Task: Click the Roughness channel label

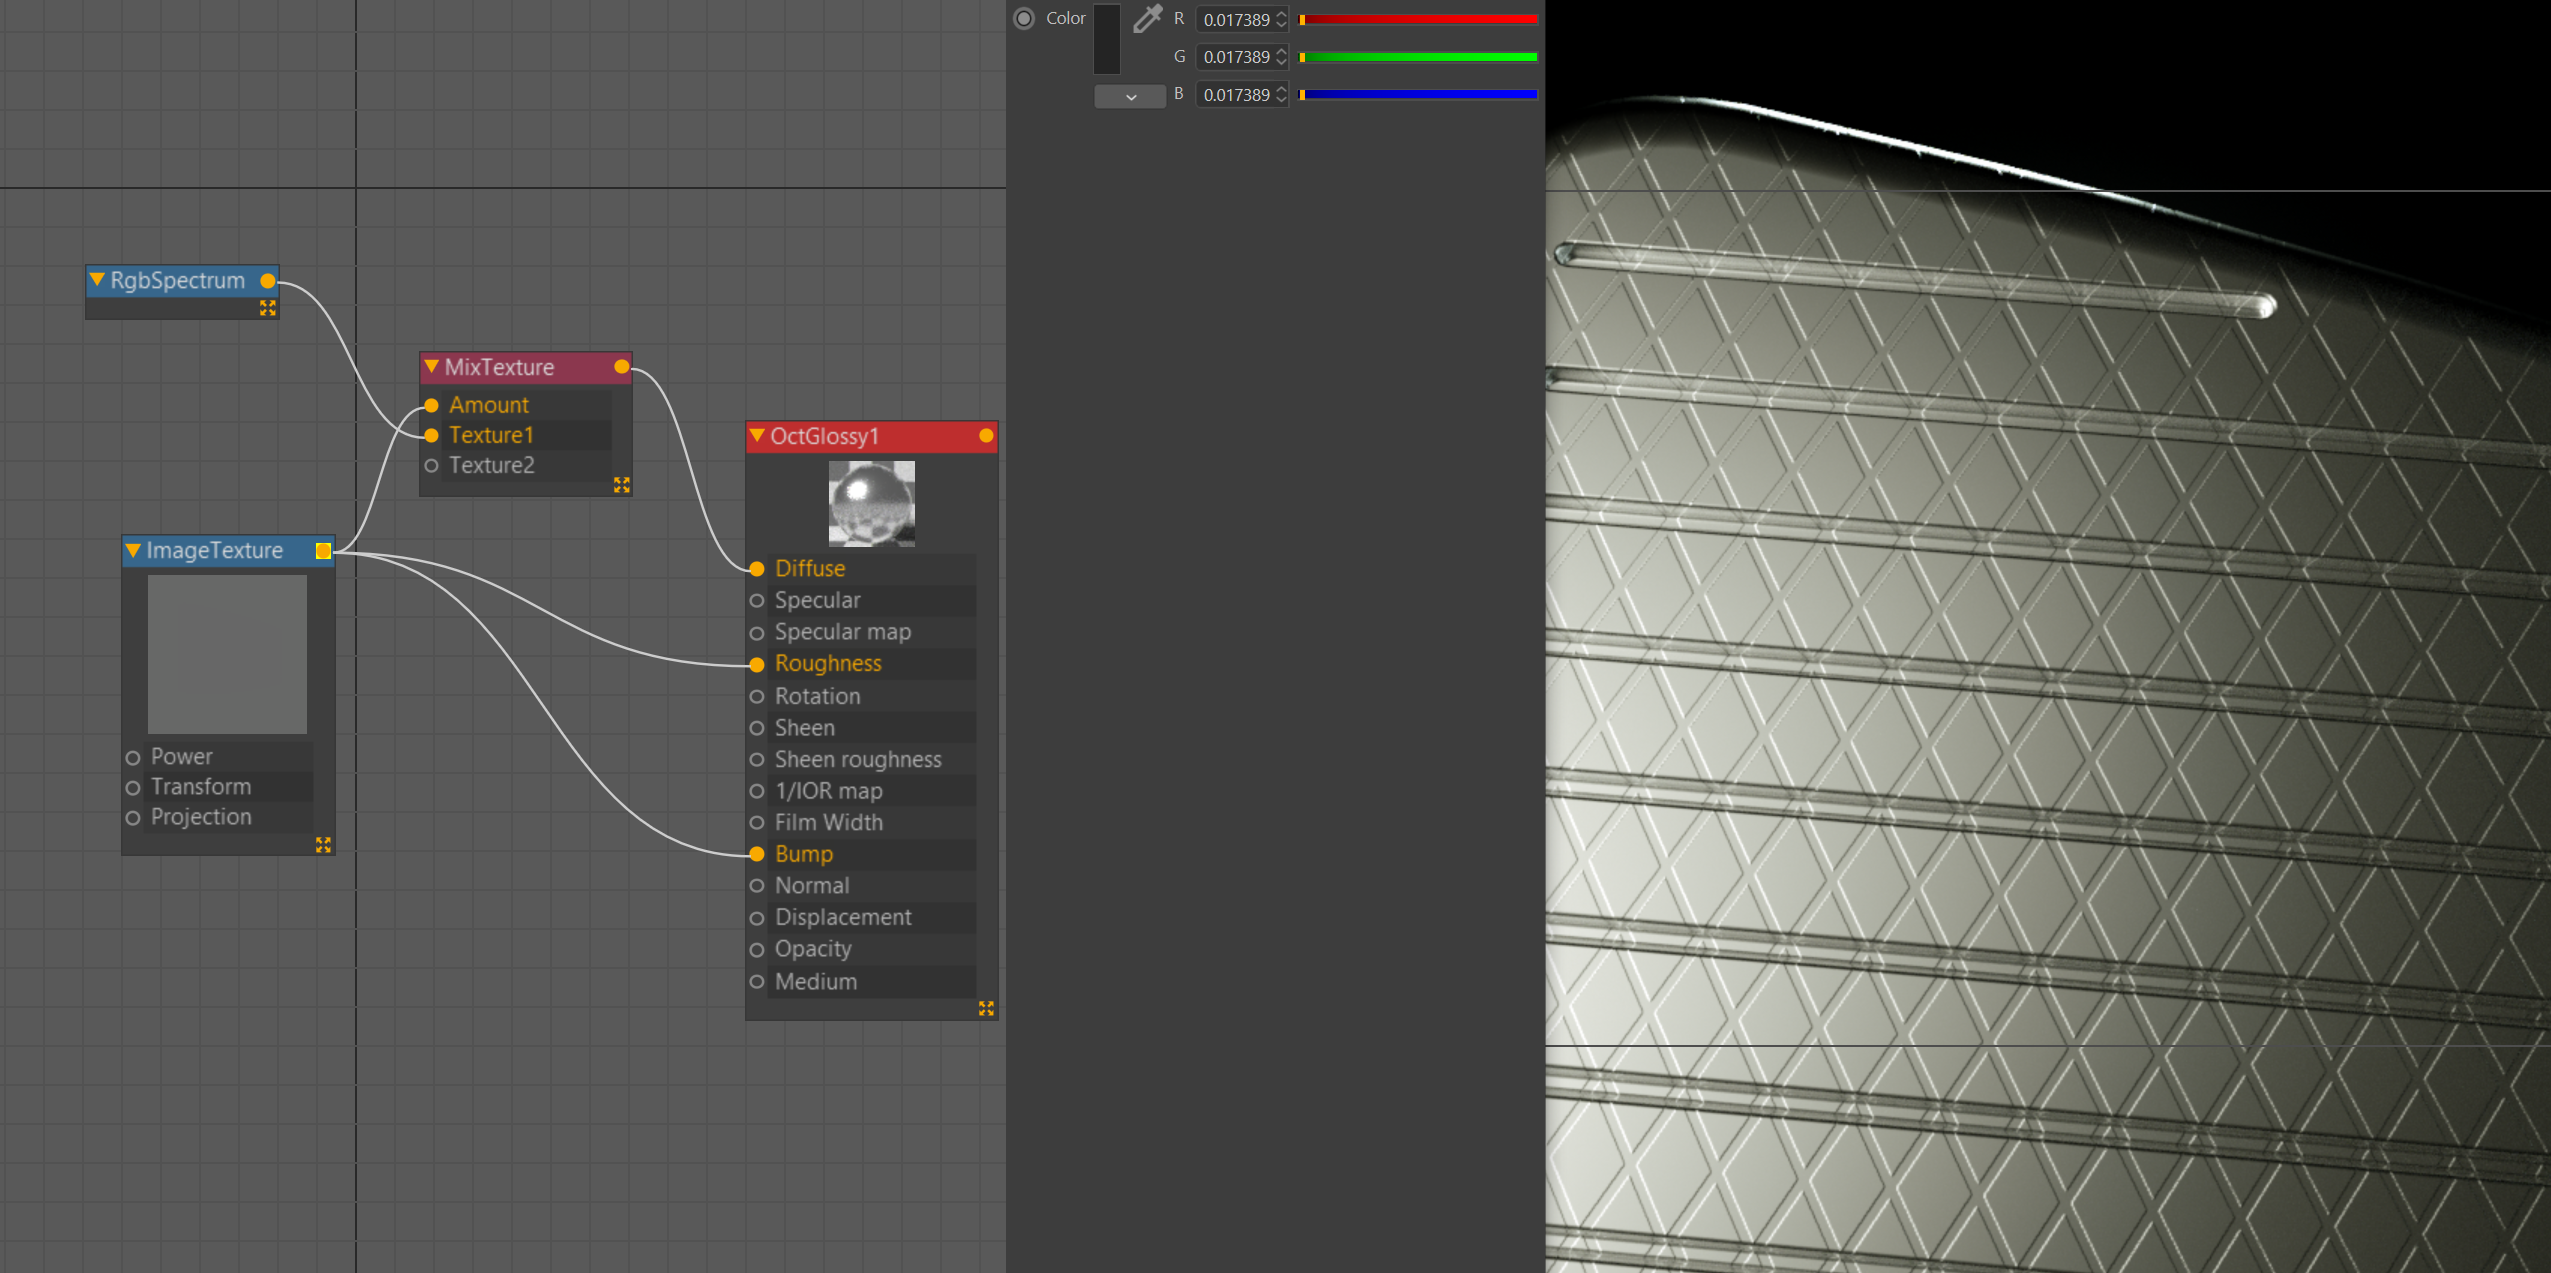Action: click(x=828, y=664)
